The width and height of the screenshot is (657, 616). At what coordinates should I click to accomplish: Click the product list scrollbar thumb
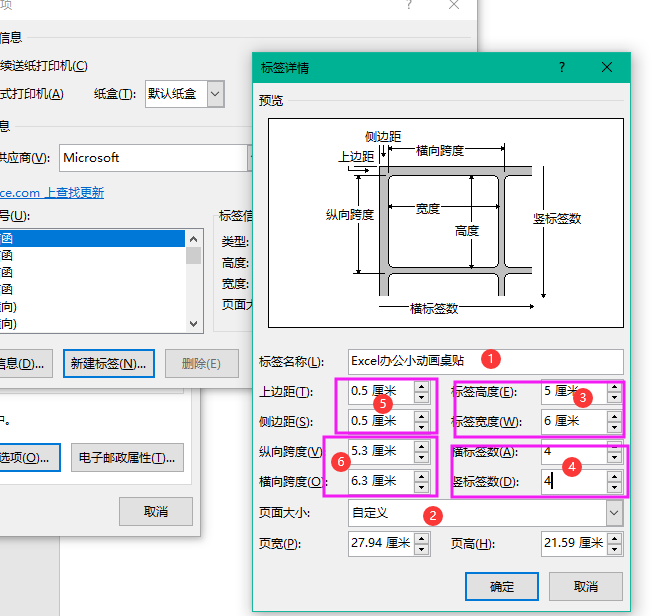point(193,255)
